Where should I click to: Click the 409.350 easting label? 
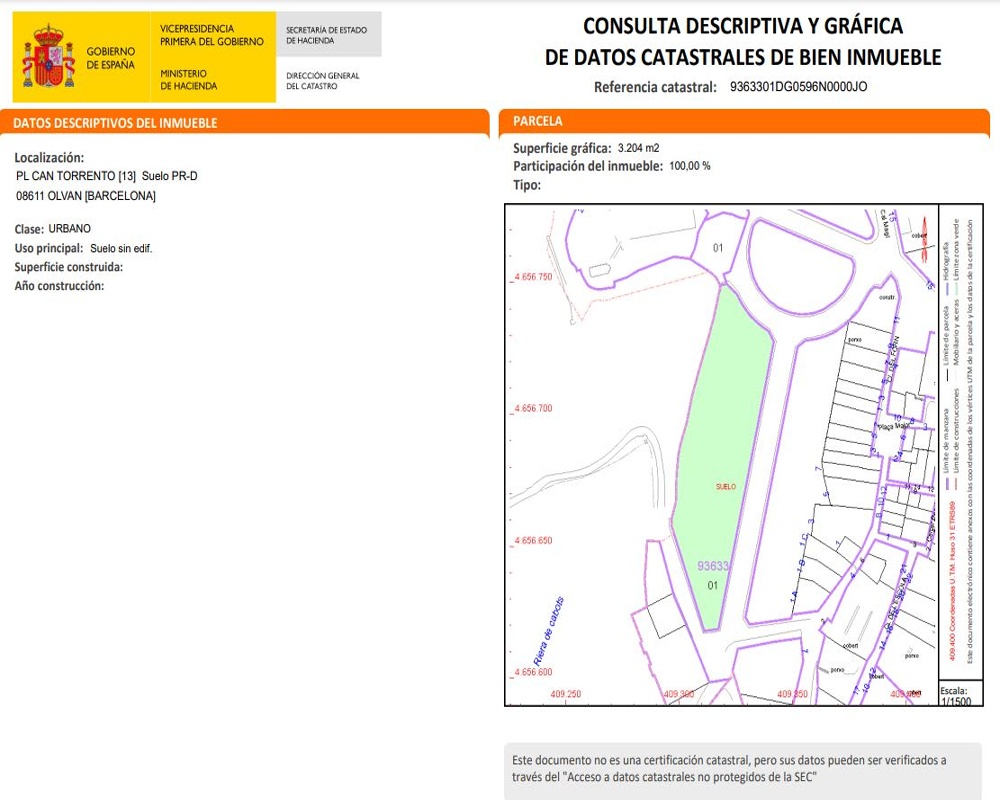tap(792, 694)
